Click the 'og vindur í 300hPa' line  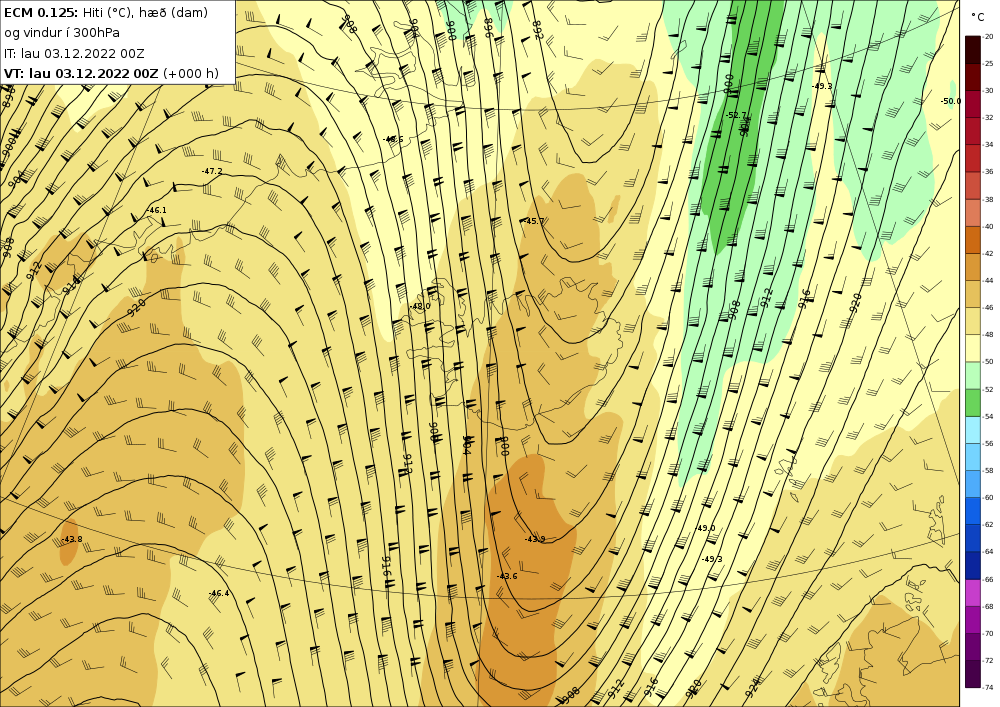pyautogui.click(x=62, y=33)
